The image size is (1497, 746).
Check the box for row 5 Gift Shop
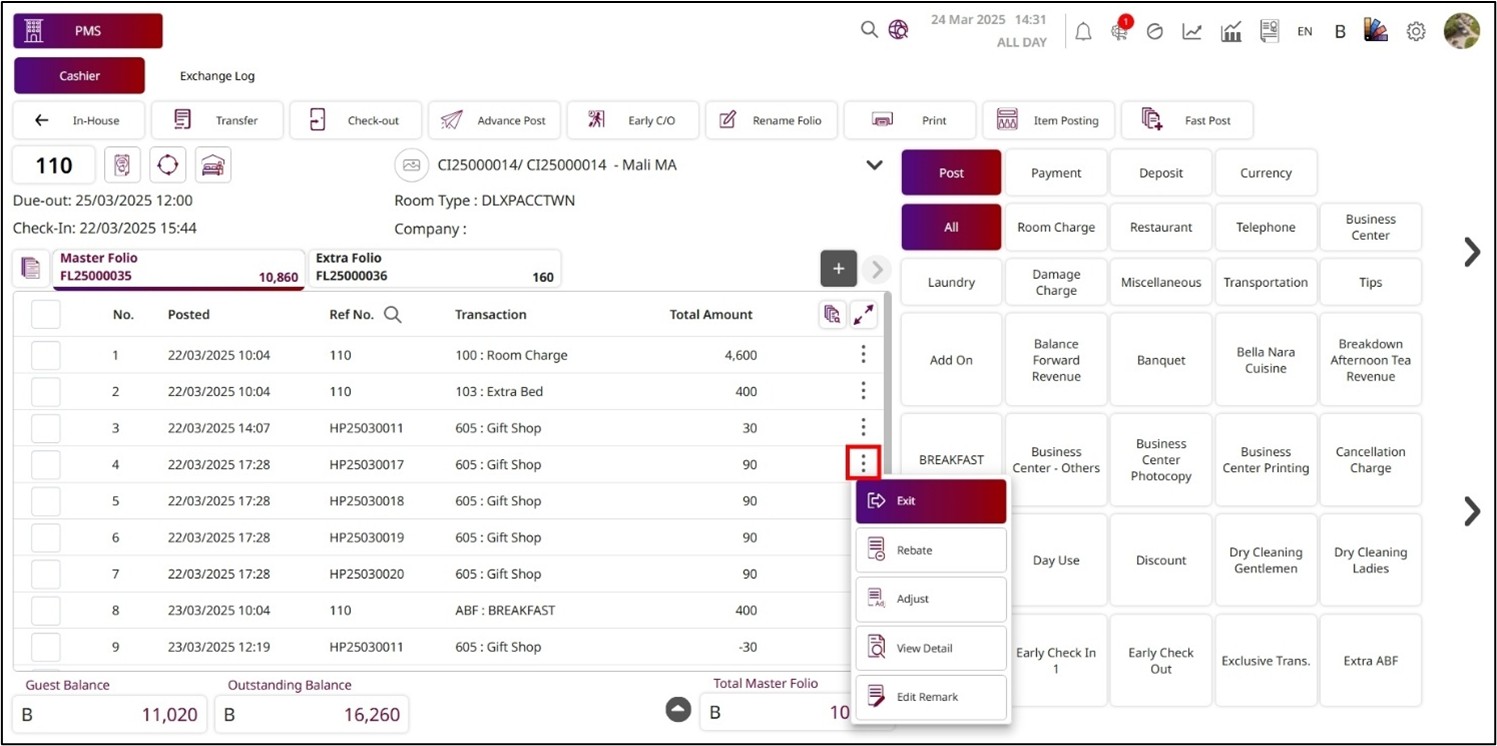pos(46,501)
